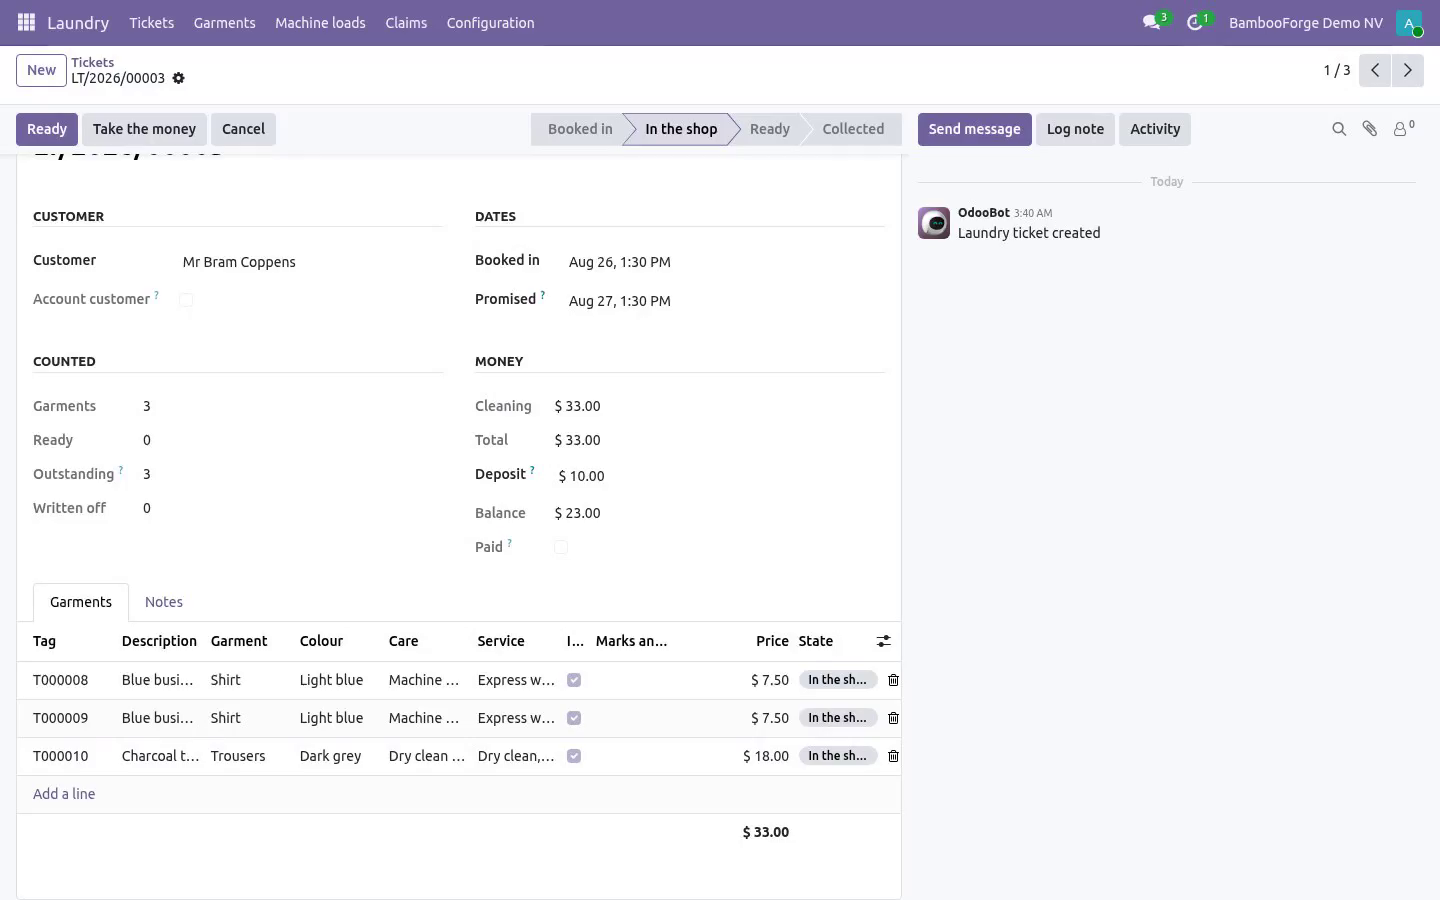Click the OdooBot avatar

(934, 223)
